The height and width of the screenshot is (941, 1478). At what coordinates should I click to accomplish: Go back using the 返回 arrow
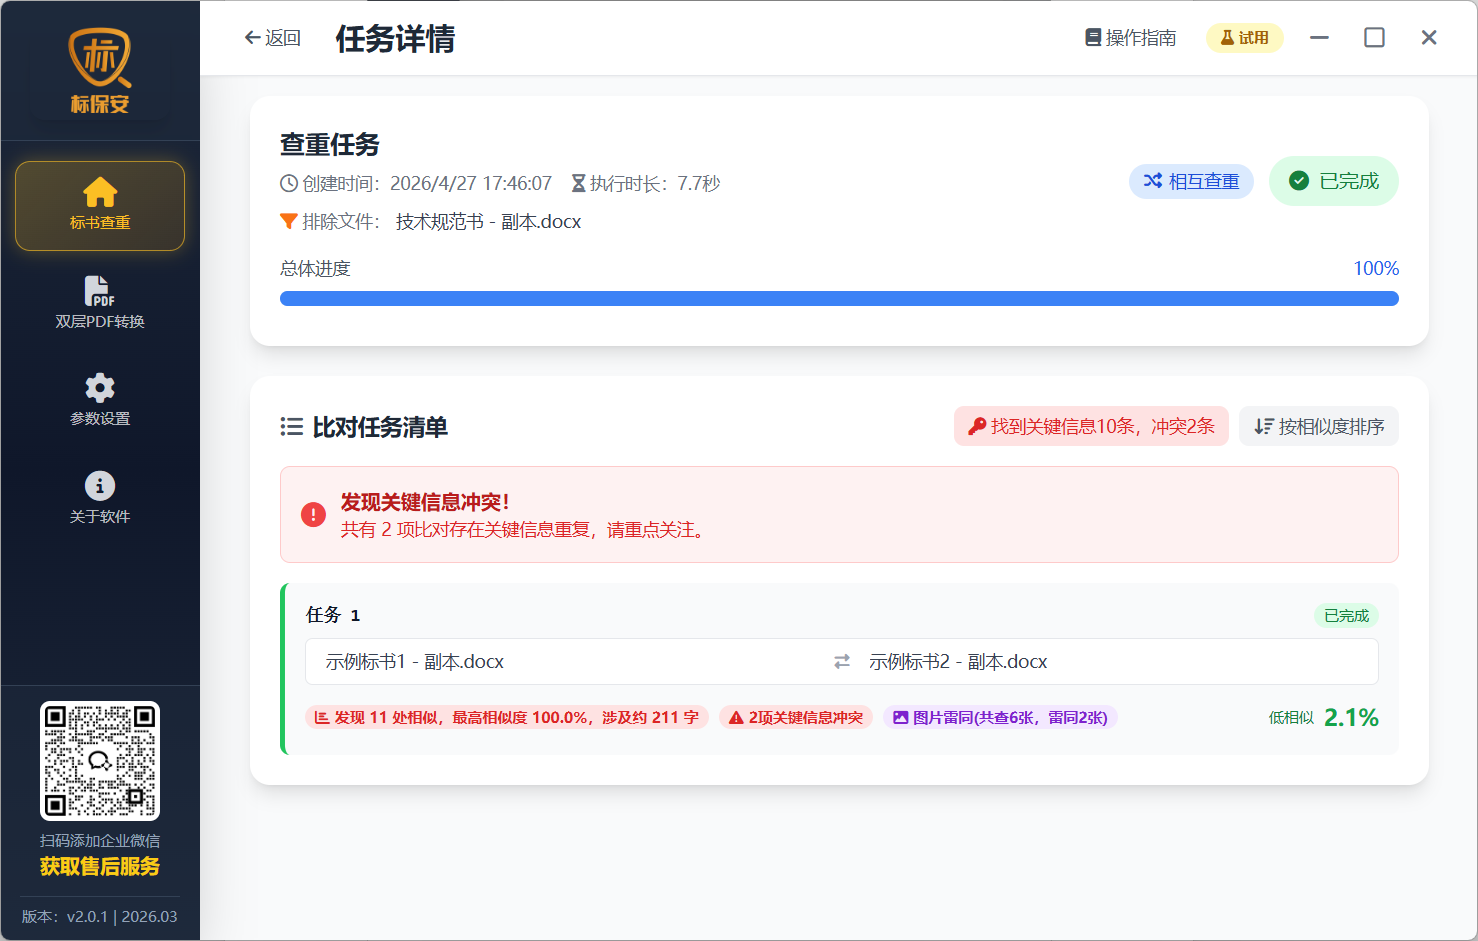pos(272,38)
